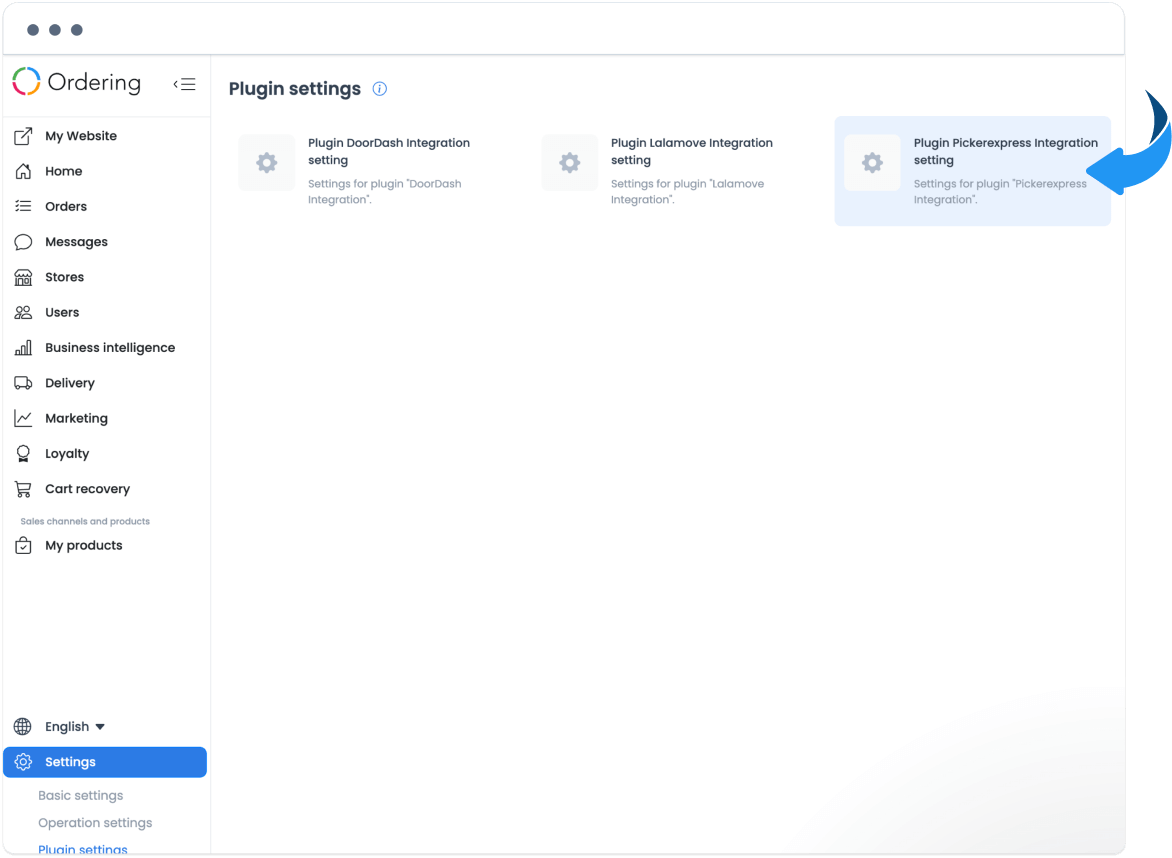The height and width of the screenshot is (858, 1172).
Task: Click the Cart recovery cart icon
Action: click(x=23, y=489)
